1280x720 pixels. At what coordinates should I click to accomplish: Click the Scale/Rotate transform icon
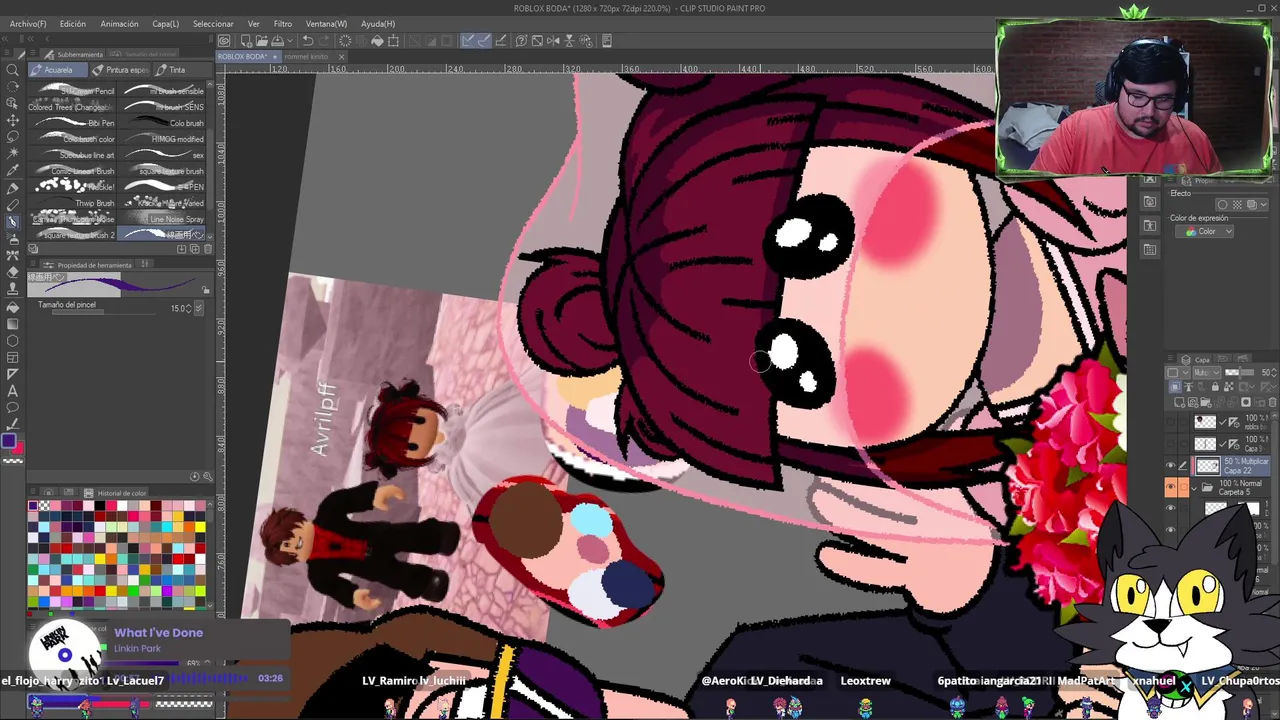point(393,41)
